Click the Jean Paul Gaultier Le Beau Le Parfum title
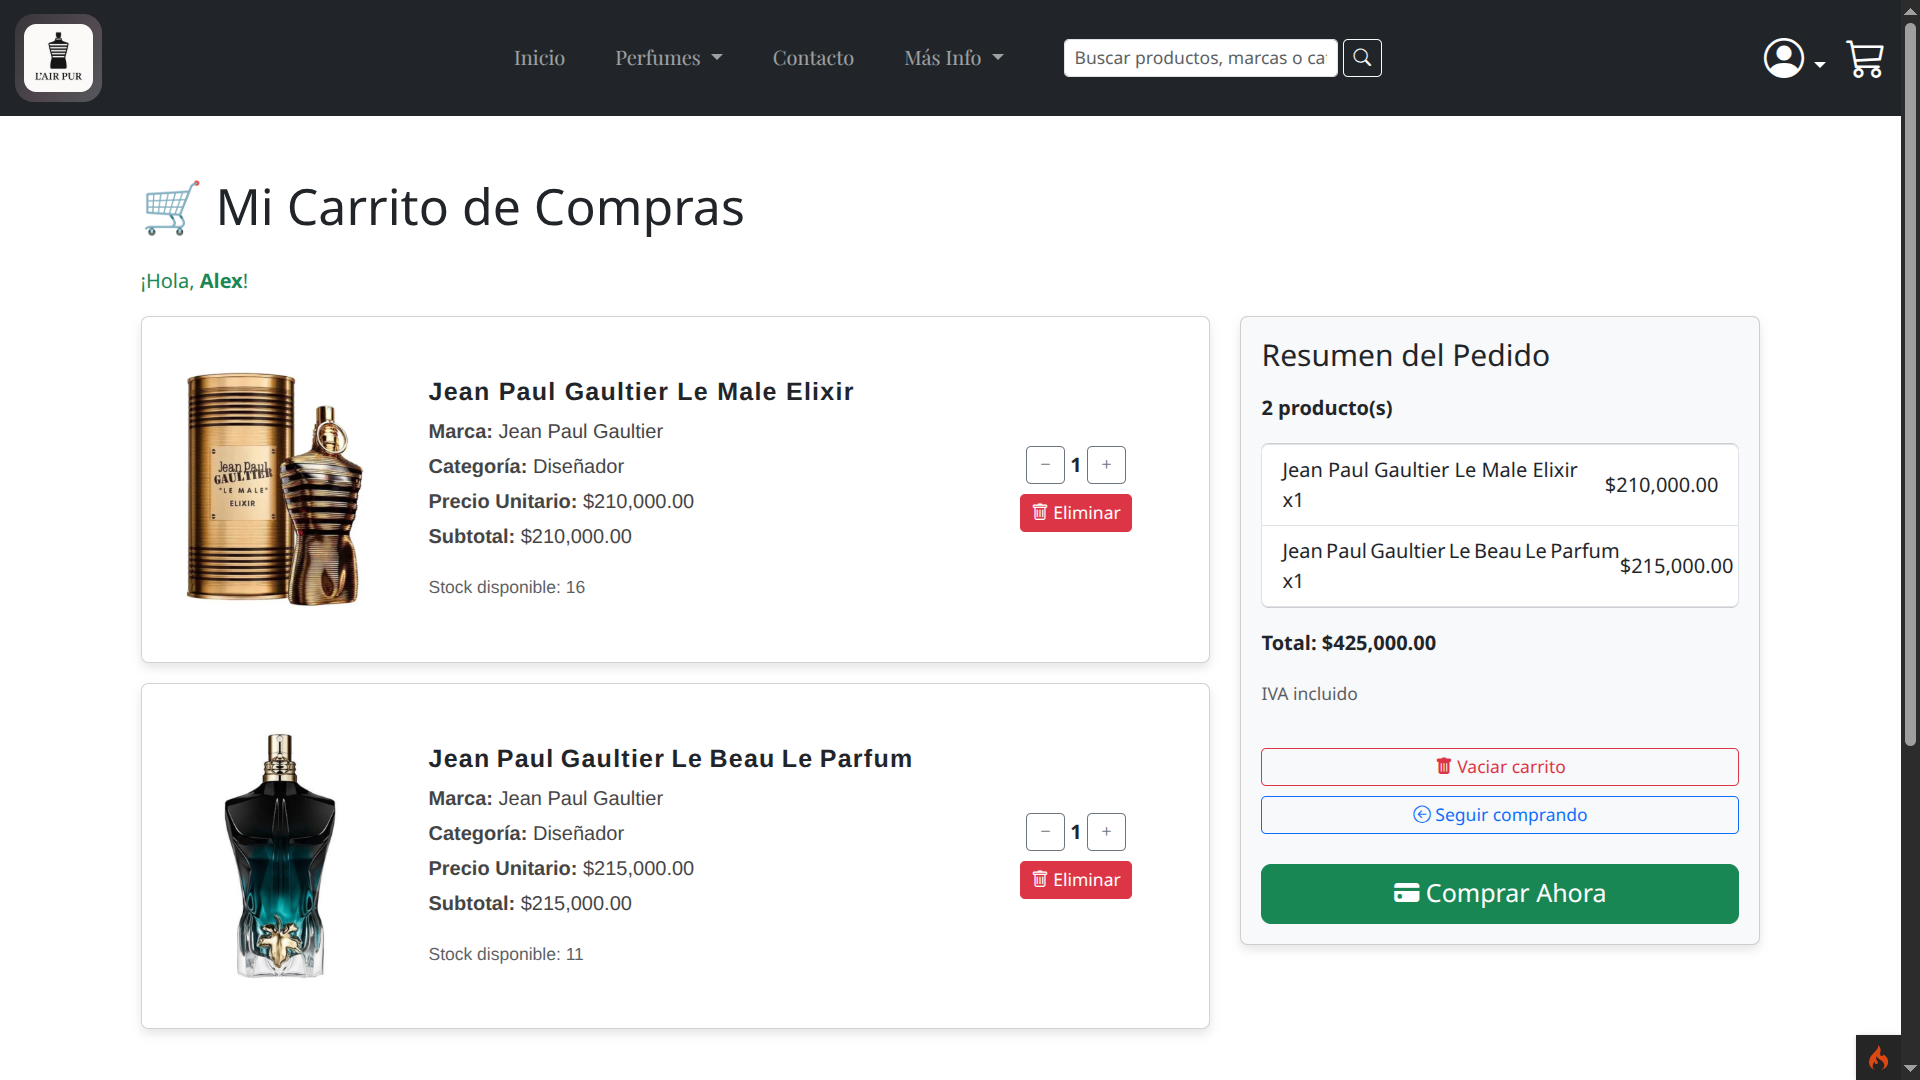Viewport: 1920px width, 1080px height. coord(670,759)
